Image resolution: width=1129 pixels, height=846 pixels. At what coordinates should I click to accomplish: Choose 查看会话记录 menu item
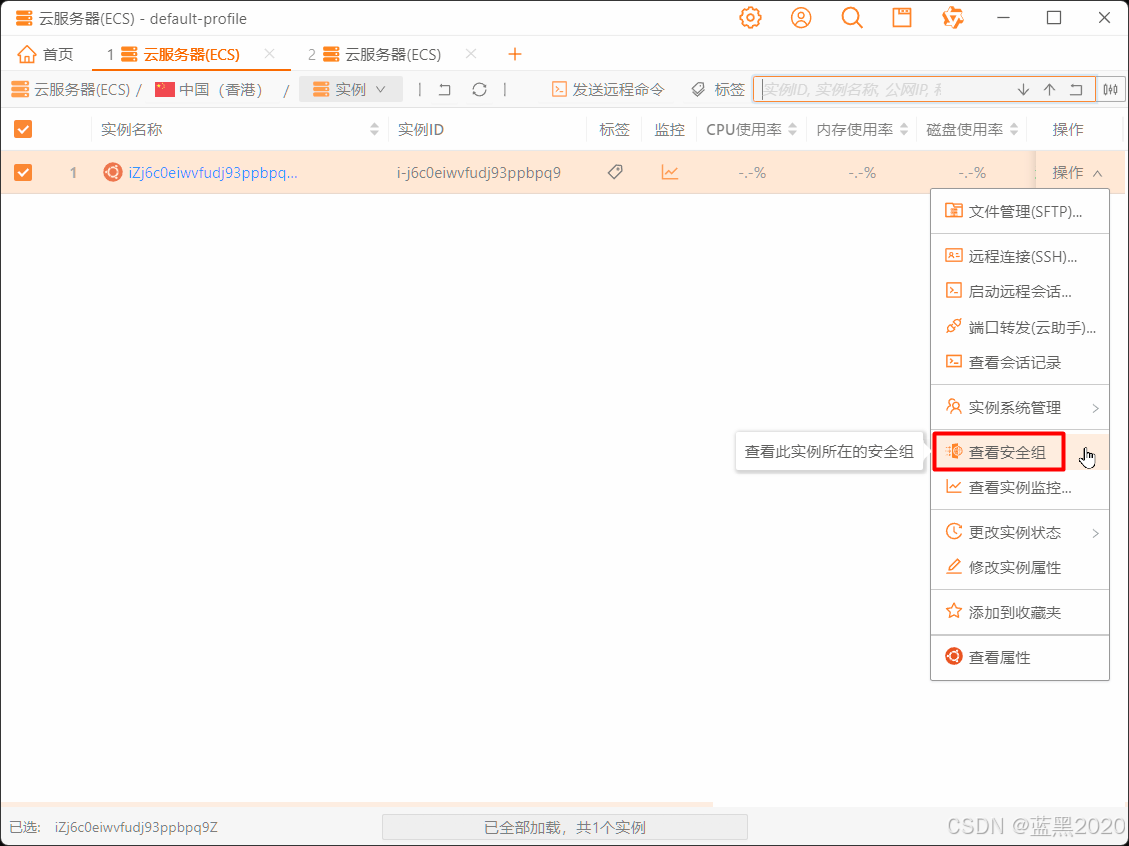coord(1020,362)
